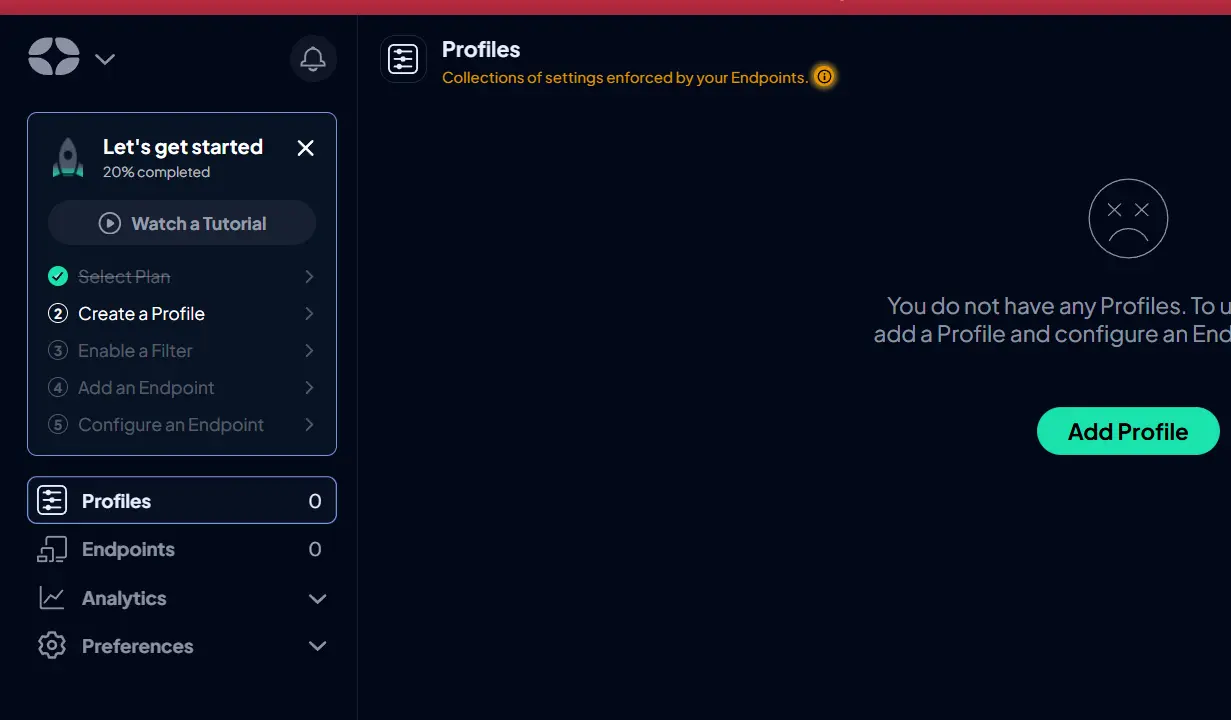Expand the Analytics menu chevron
Viewport: 1231px width, 720px height.
(x=317, y=599)
